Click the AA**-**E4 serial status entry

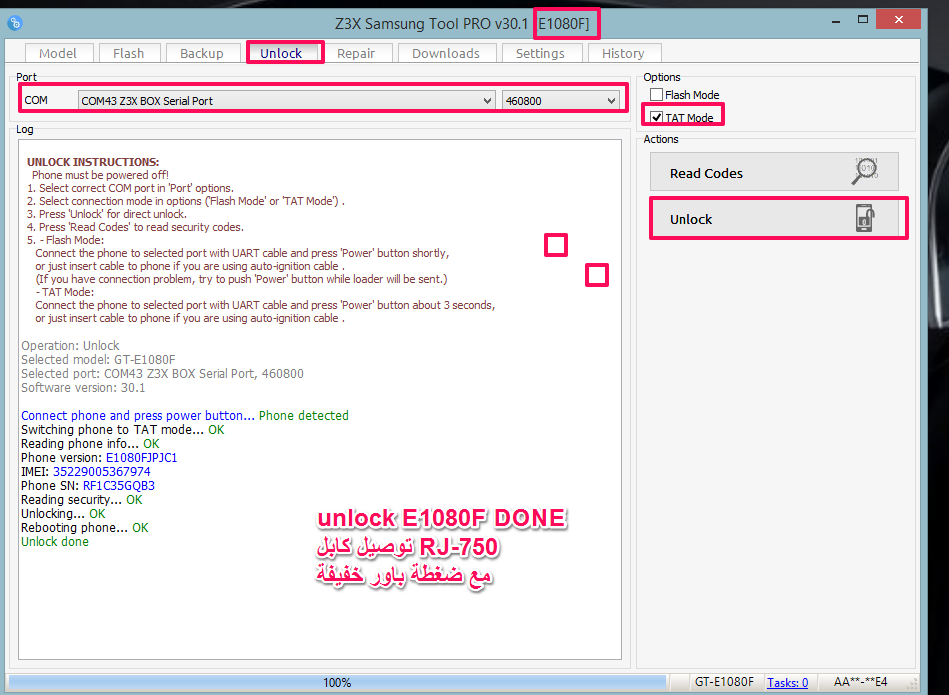pyautogui.click(x=860, y=682)
